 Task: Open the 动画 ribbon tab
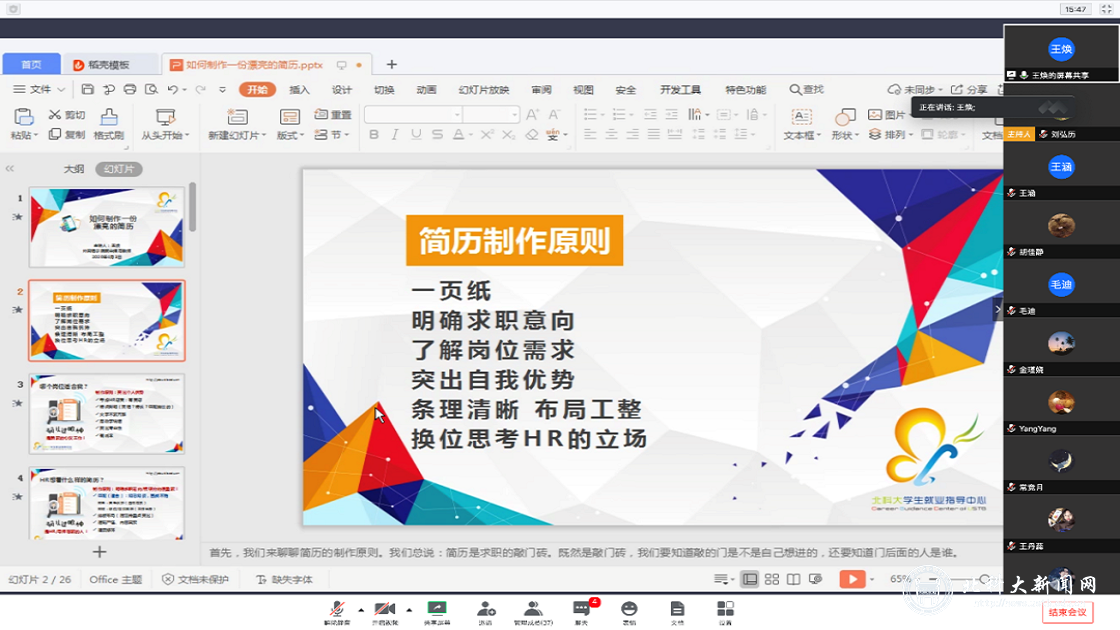tap(426, 89)
